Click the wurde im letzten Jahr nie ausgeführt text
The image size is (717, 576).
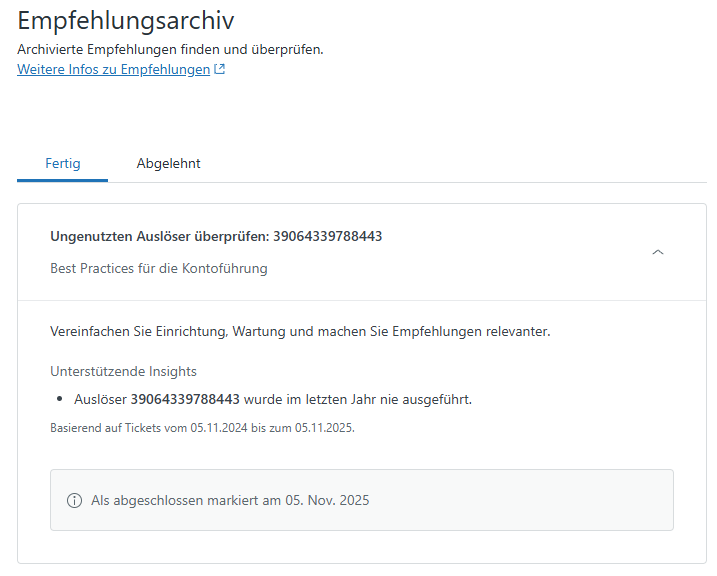[358, 400]
